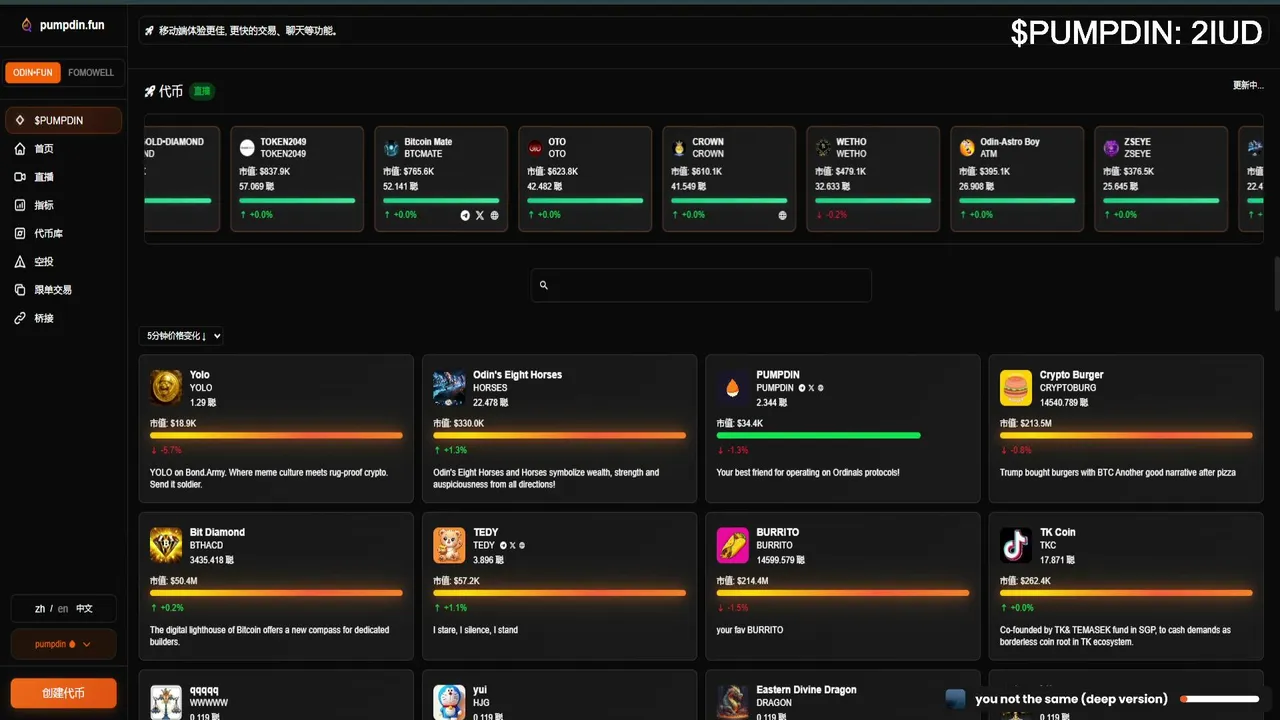The image size is (1280, 720).
Task: Click the Odin-Astro Boy avatar icon
Action: (x=967, y=148)
